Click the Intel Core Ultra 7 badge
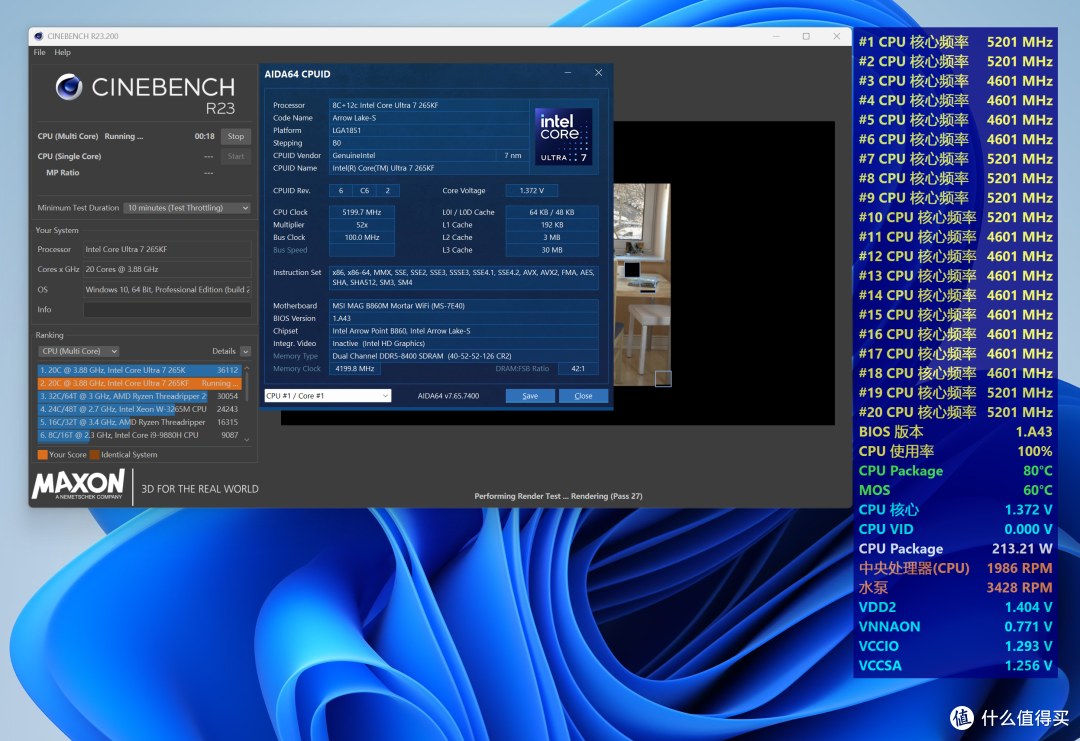Screen dimensions: 1080x741 click(563, 136)
